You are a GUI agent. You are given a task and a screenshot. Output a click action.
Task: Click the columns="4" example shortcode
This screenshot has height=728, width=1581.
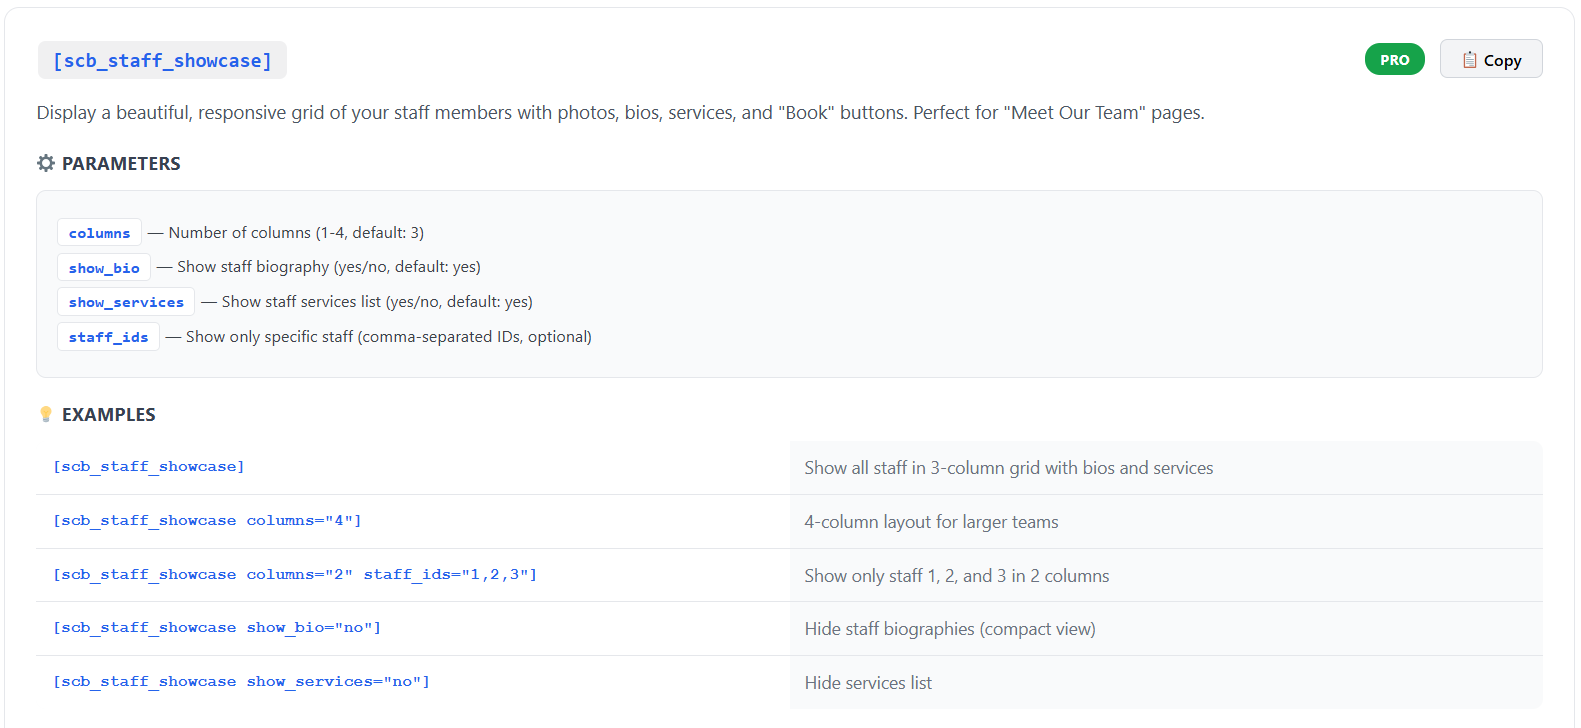coord(207,521)
